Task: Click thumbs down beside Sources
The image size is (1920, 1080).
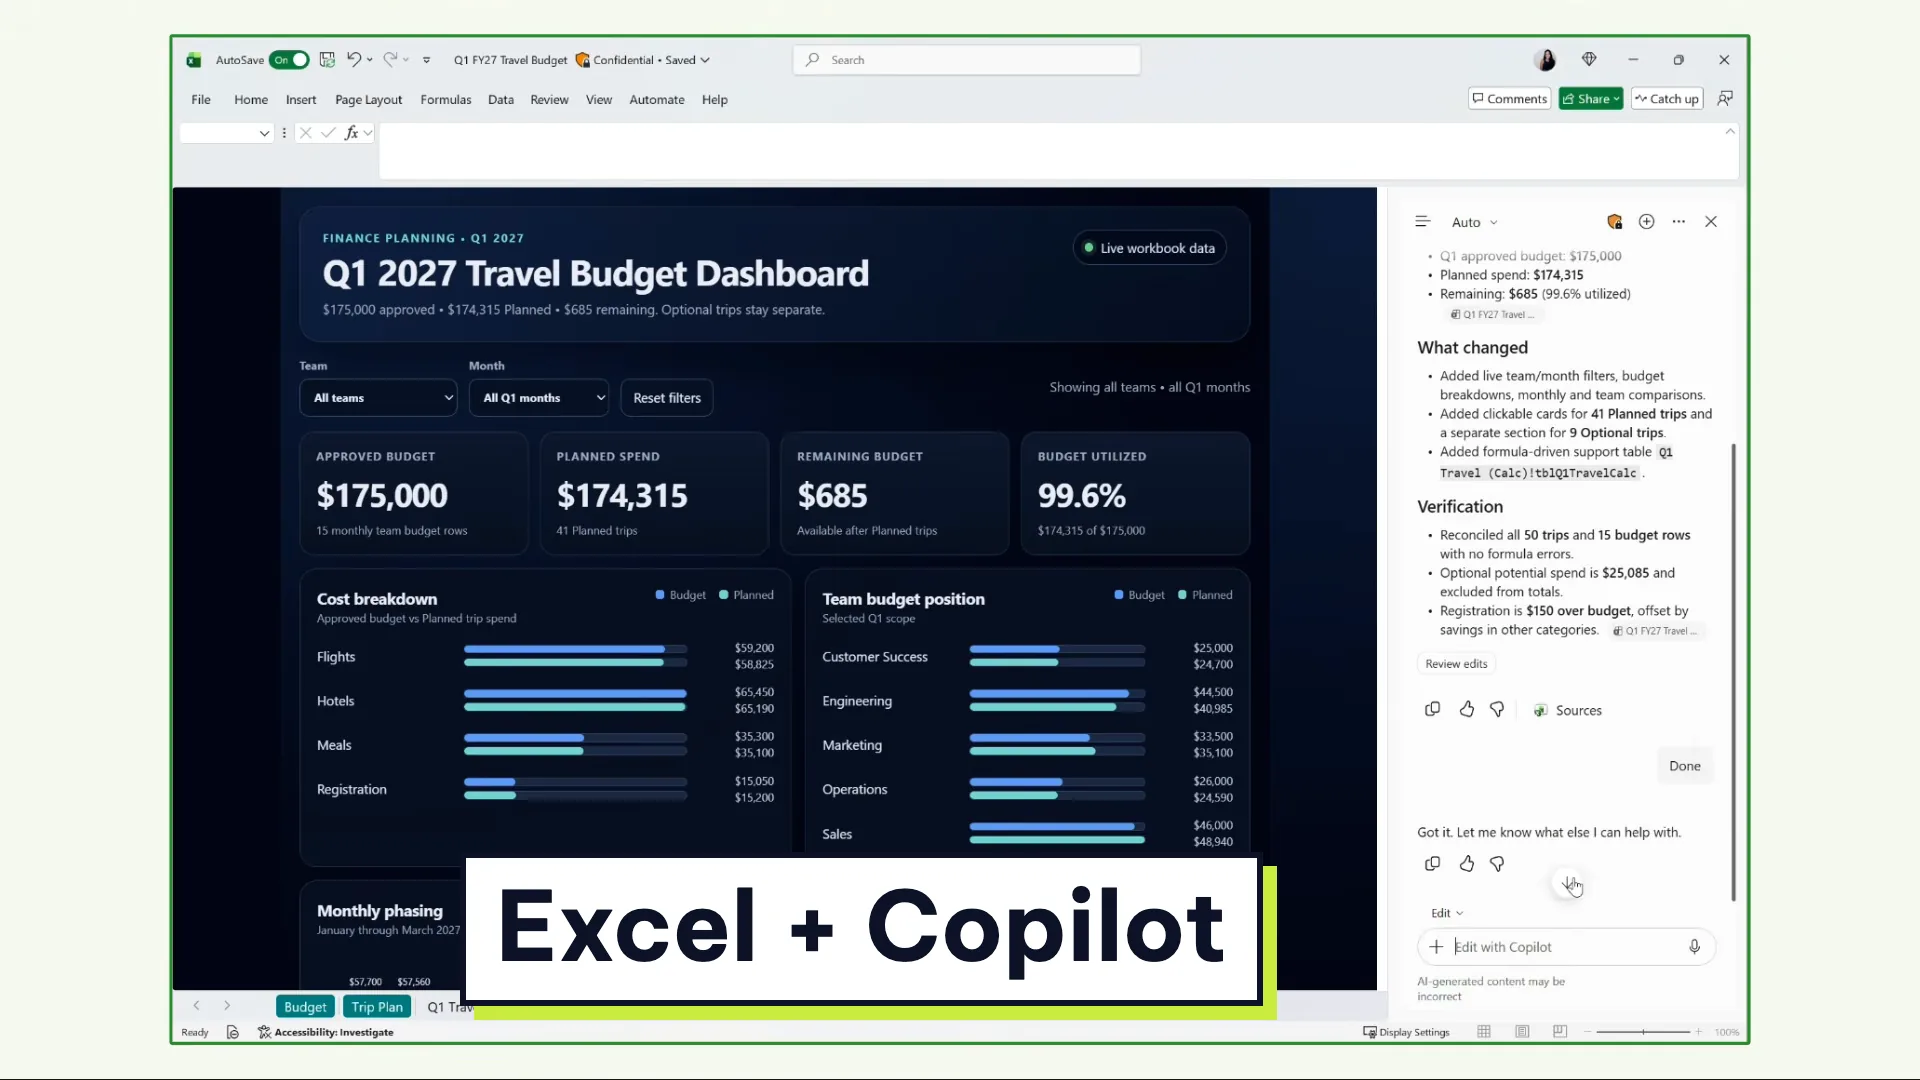Action: (x=1497, y=710)
